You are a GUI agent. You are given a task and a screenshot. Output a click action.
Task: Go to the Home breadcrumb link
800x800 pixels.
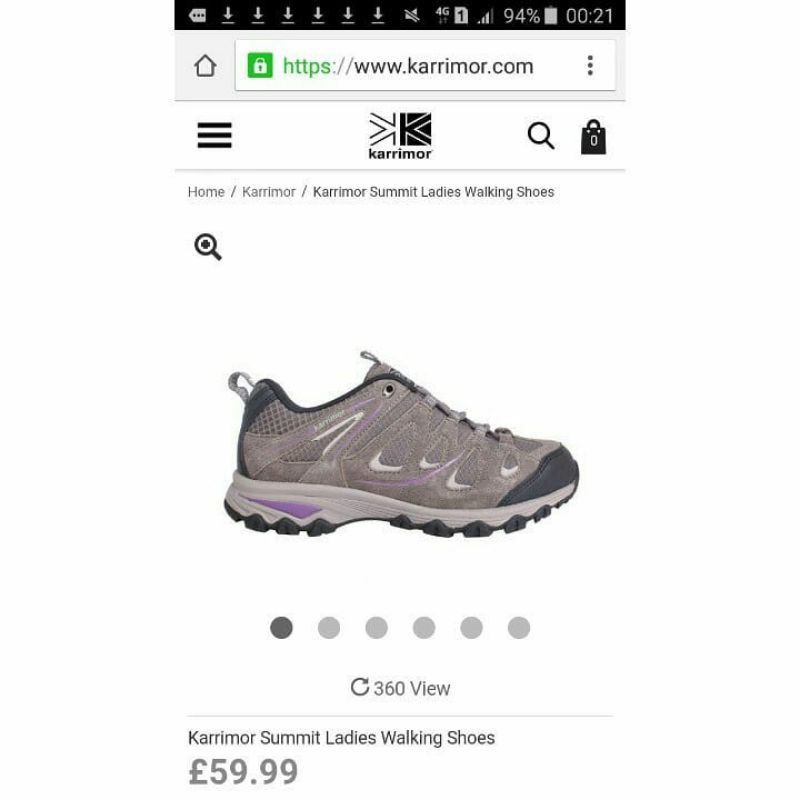tap(206, 192)
